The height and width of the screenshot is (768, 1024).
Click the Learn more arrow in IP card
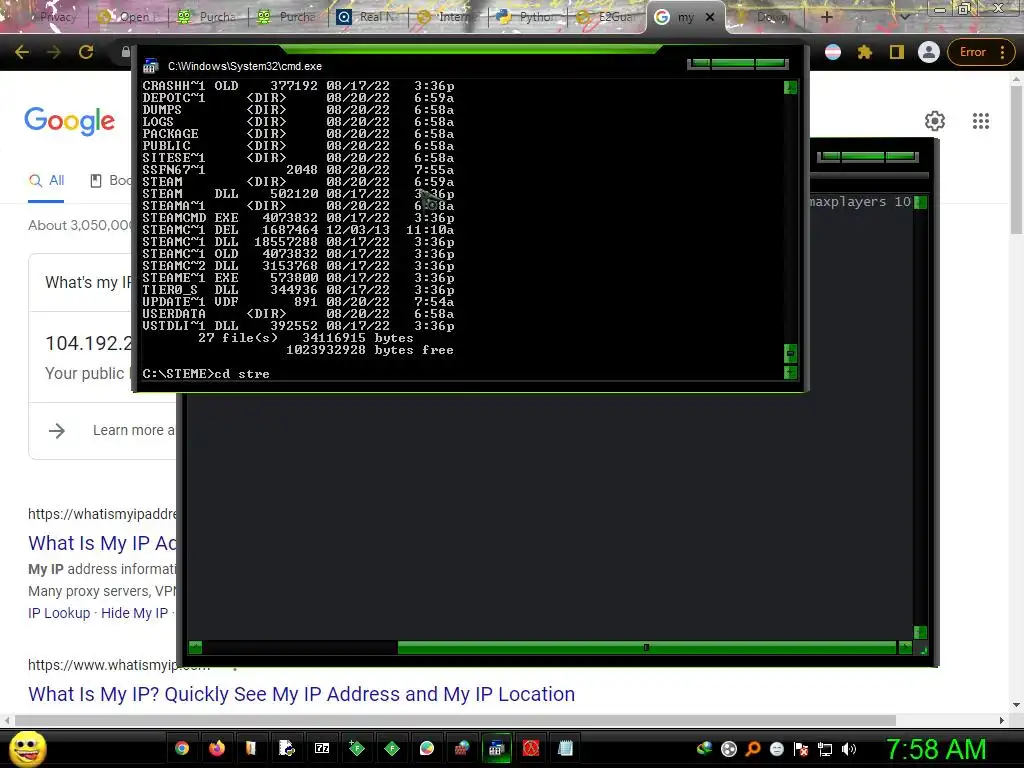pyautogui.click(x=57, y=430)
